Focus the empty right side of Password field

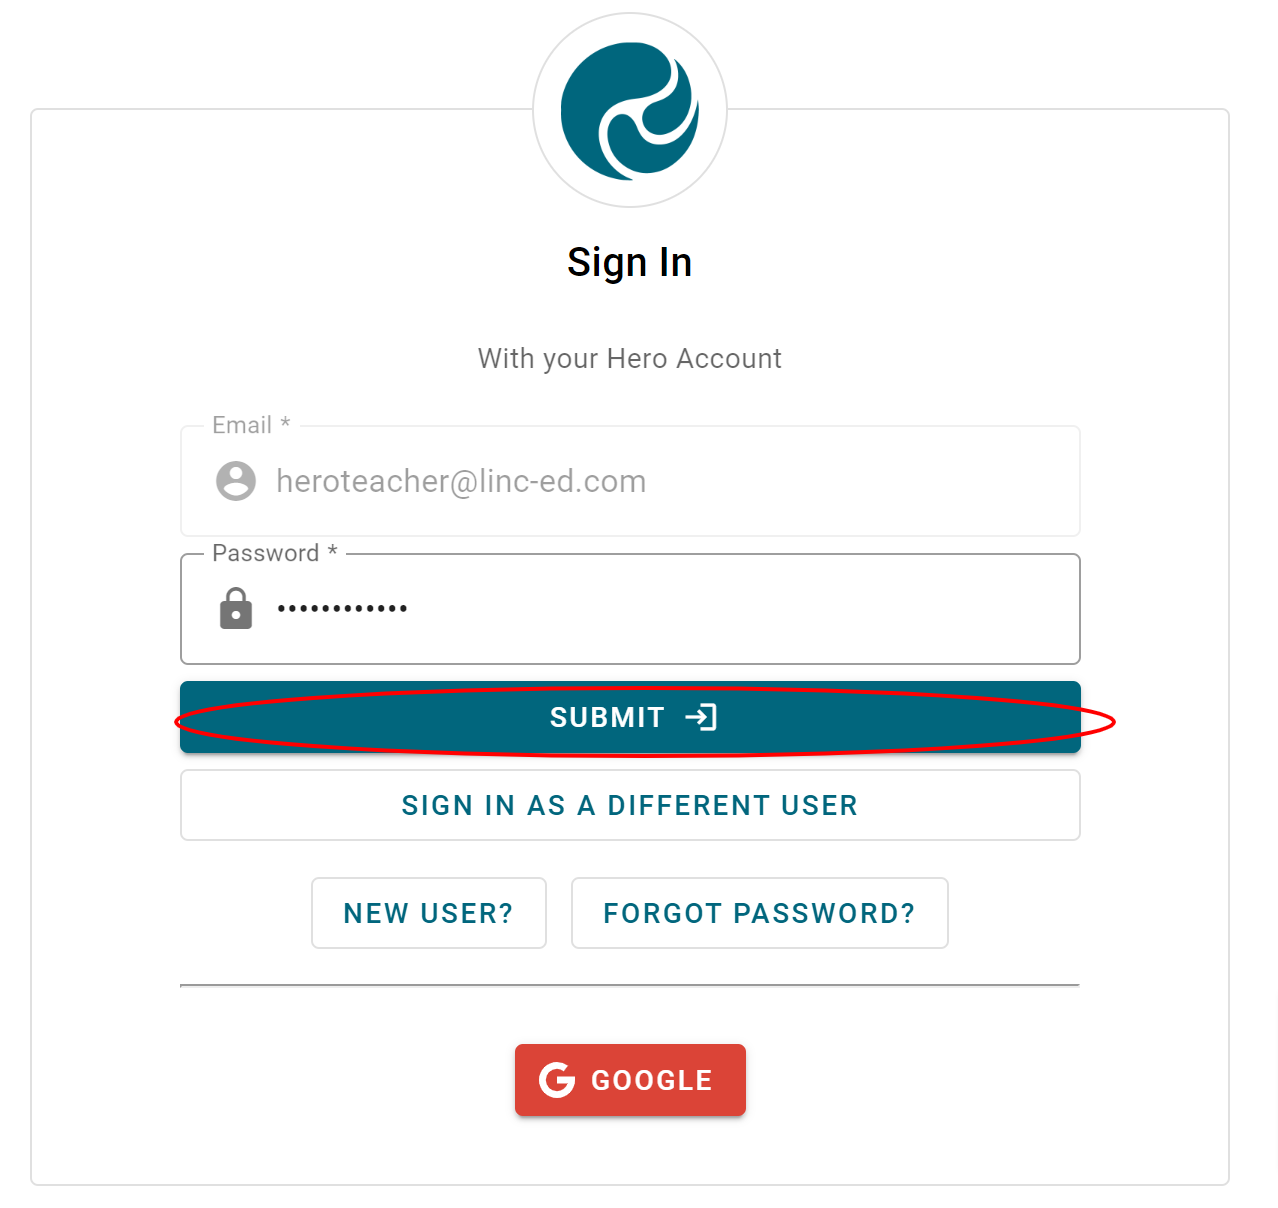click(800, 608)
